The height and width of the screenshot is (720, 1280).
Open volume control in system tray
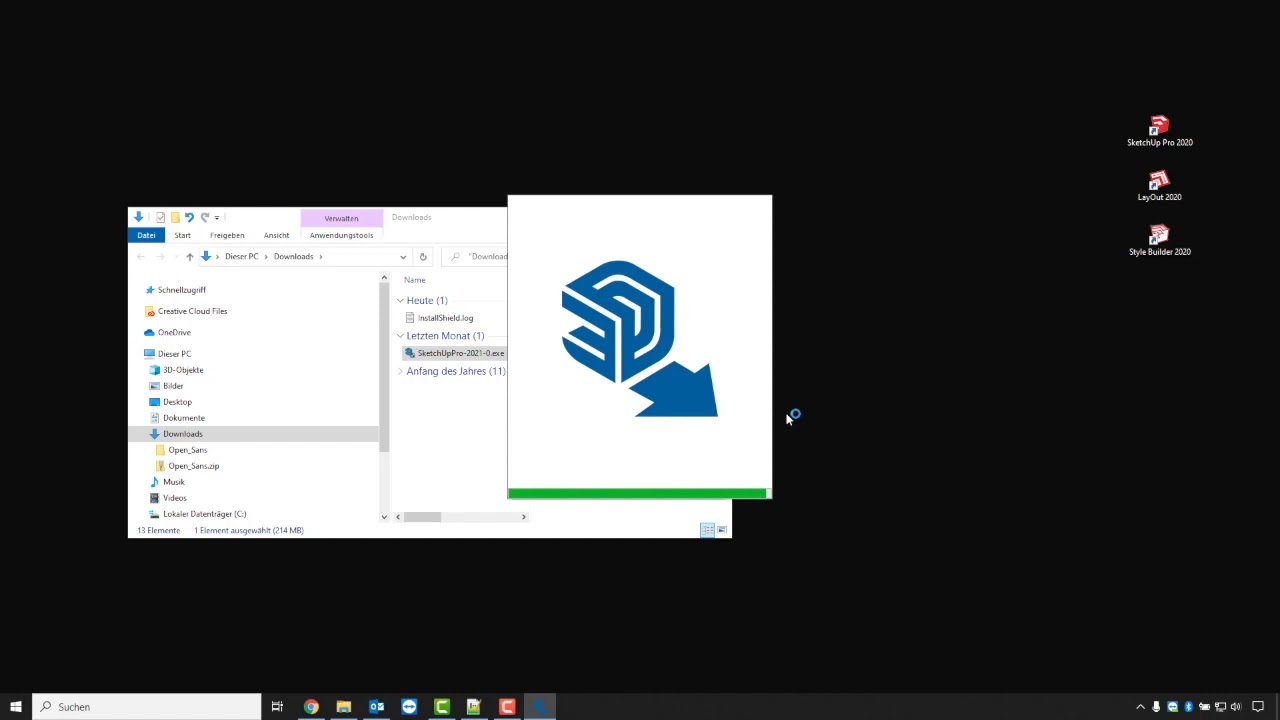[1236, 707]
